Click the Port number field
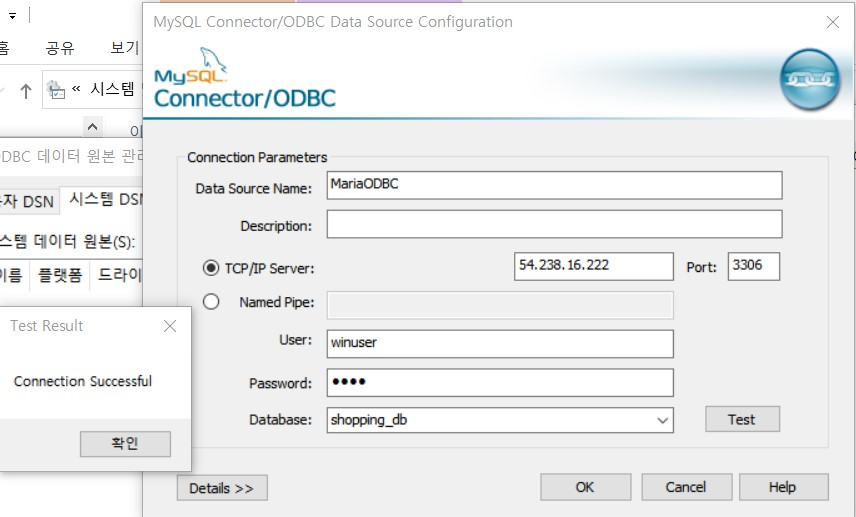The image size is (856, 517). point(753,266)
